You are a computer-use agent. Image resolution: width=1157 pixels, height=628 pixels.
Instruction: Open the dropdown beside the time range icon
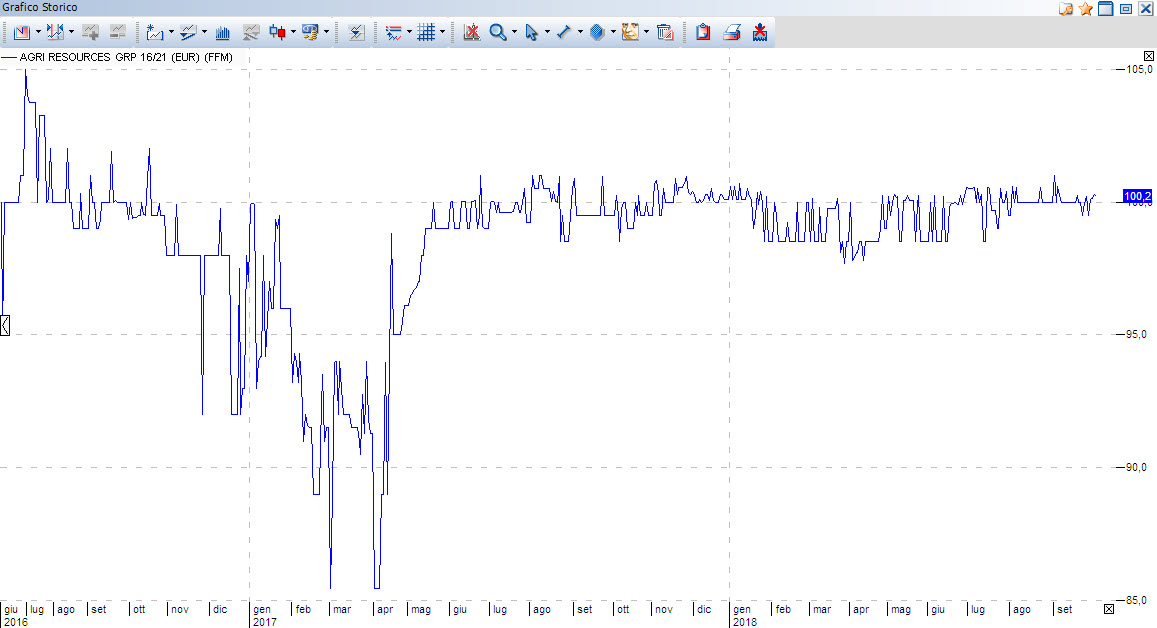click(x=72, y=32)
